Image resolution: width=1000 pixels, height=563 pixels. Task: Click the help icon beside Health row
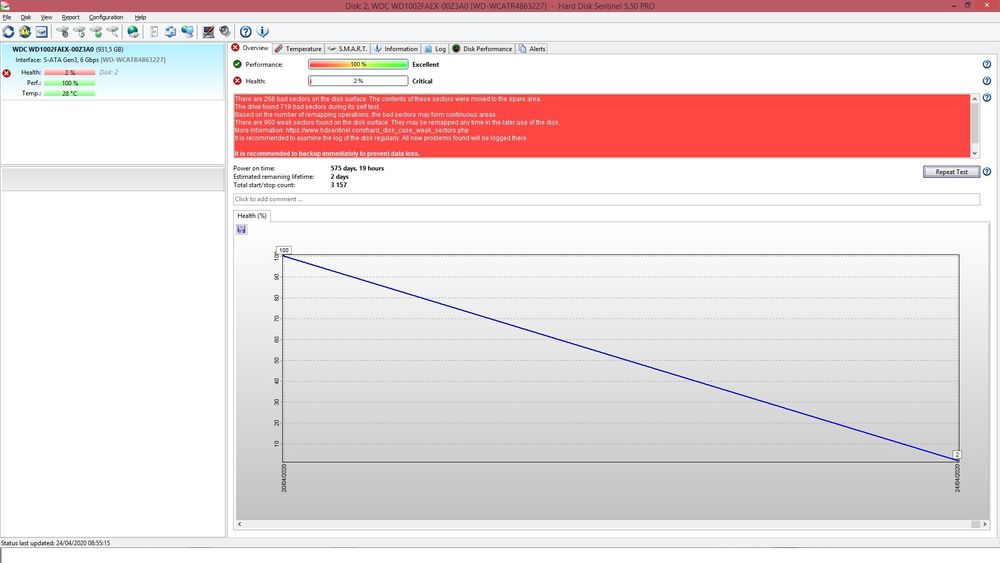(987, 81)
